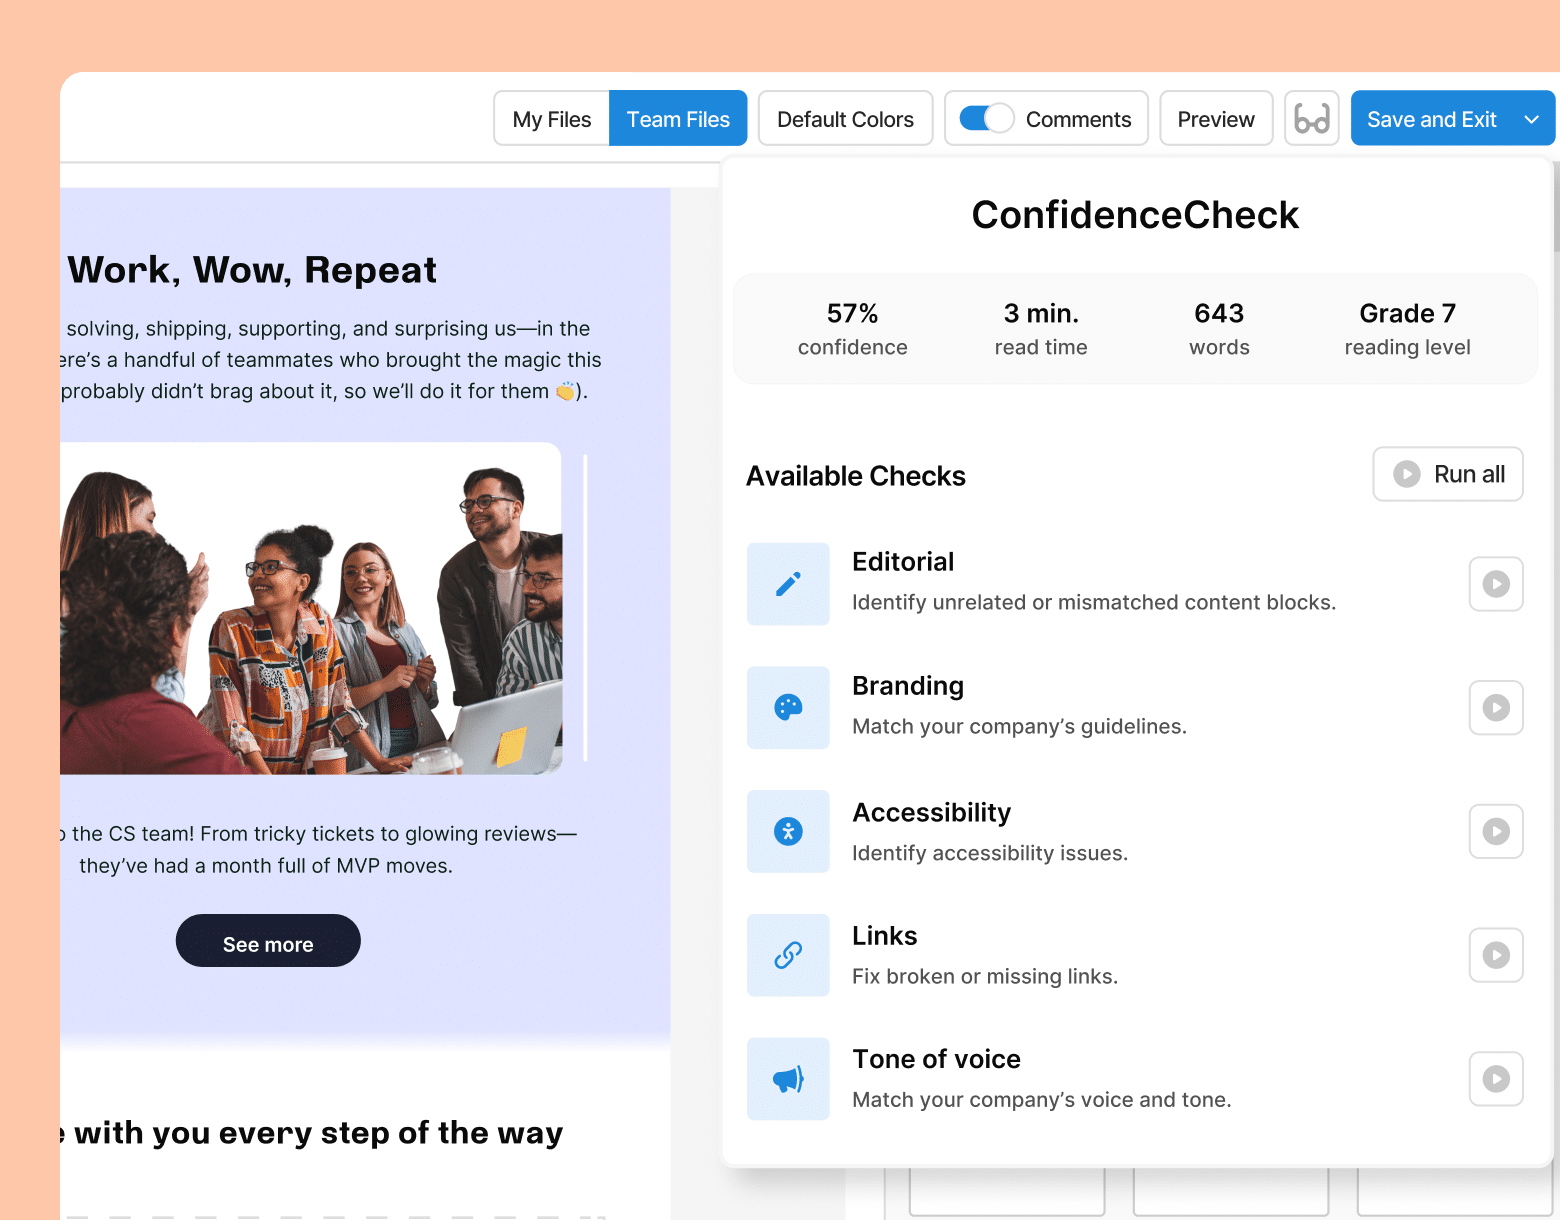The image size is (1560, 1220).
Task: Open the Team Files tab
Action: 678,117
